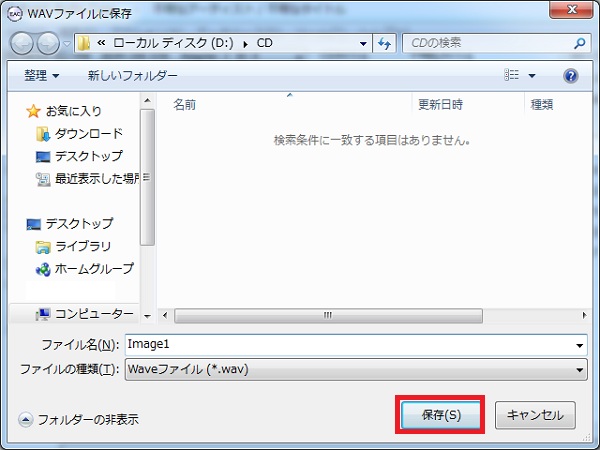Open address bar path history dropdown
Viewport: 600px width, 450px height.
[362, 44]
